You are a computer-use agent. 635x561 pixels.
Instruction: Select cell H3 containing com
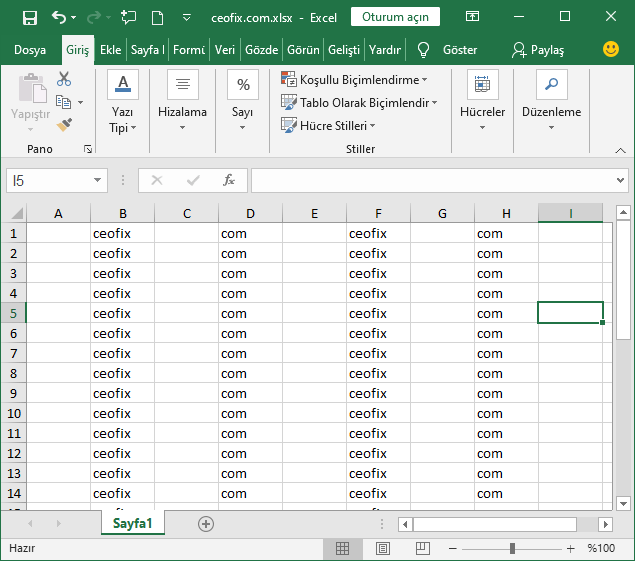[x=506, y=273]
